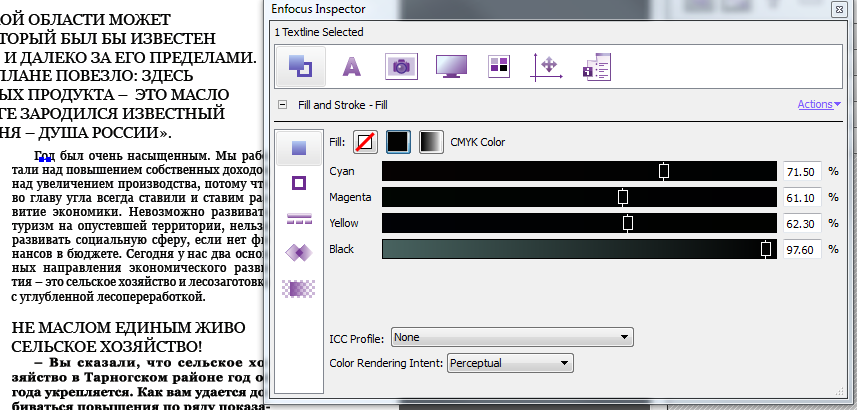This screenshot has height=410, width=857.
Task: Click document line 'НЯ – ДУША РОССИИ»'
Action: tap(86, 133)
